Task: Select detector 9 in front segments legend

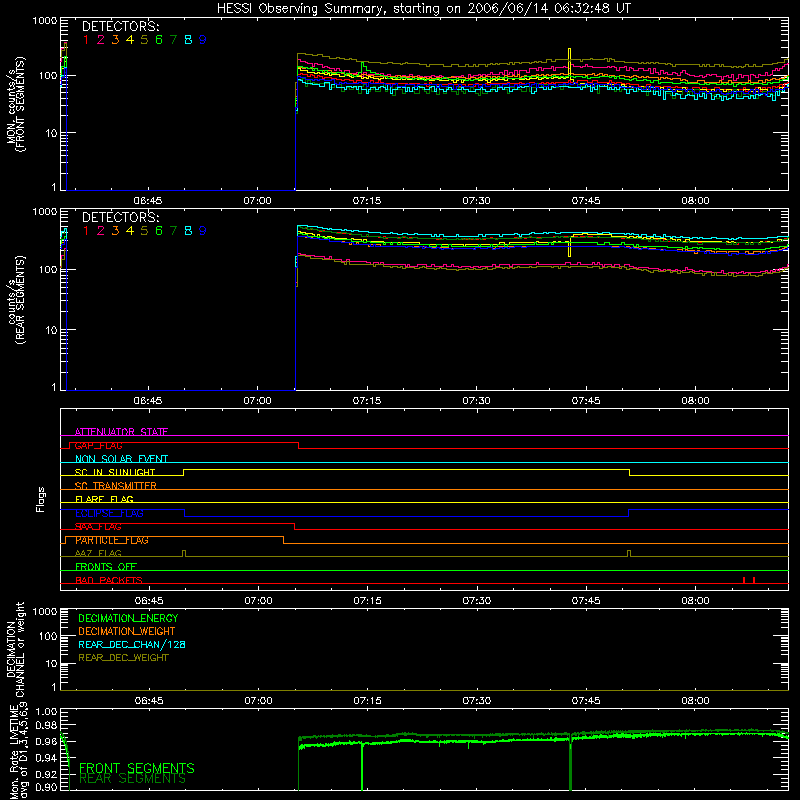Action: click(203, 40)
